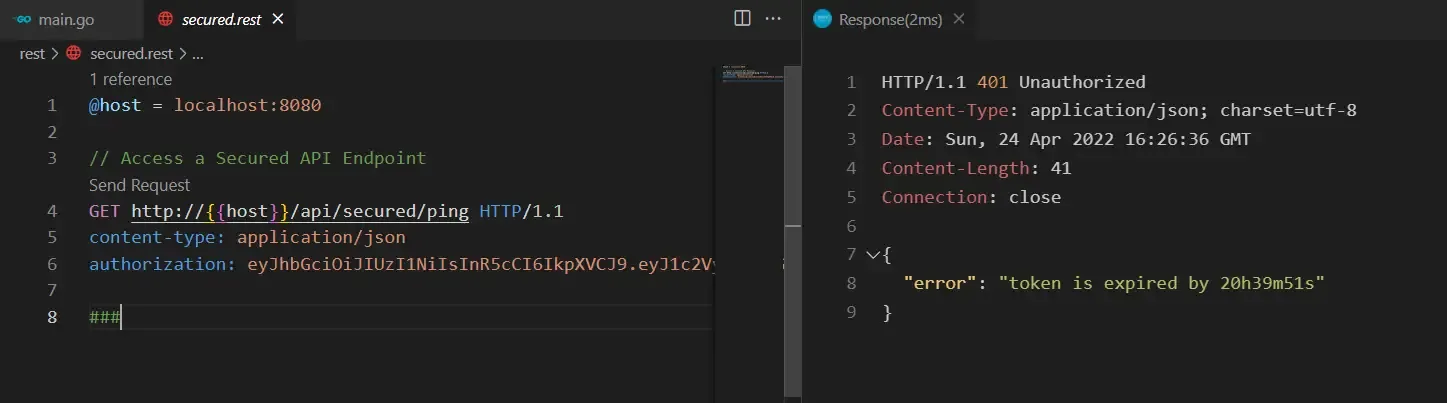Click Send Request above the GET line
This screenshot has width=1447, height=403.
point(139,185)
